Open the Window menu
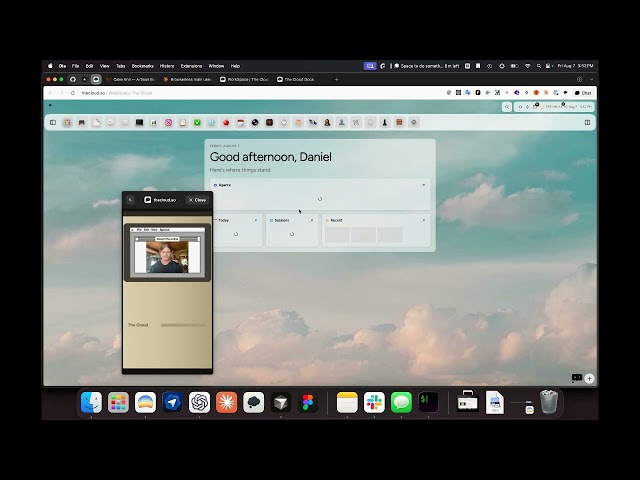 [216, 66]
